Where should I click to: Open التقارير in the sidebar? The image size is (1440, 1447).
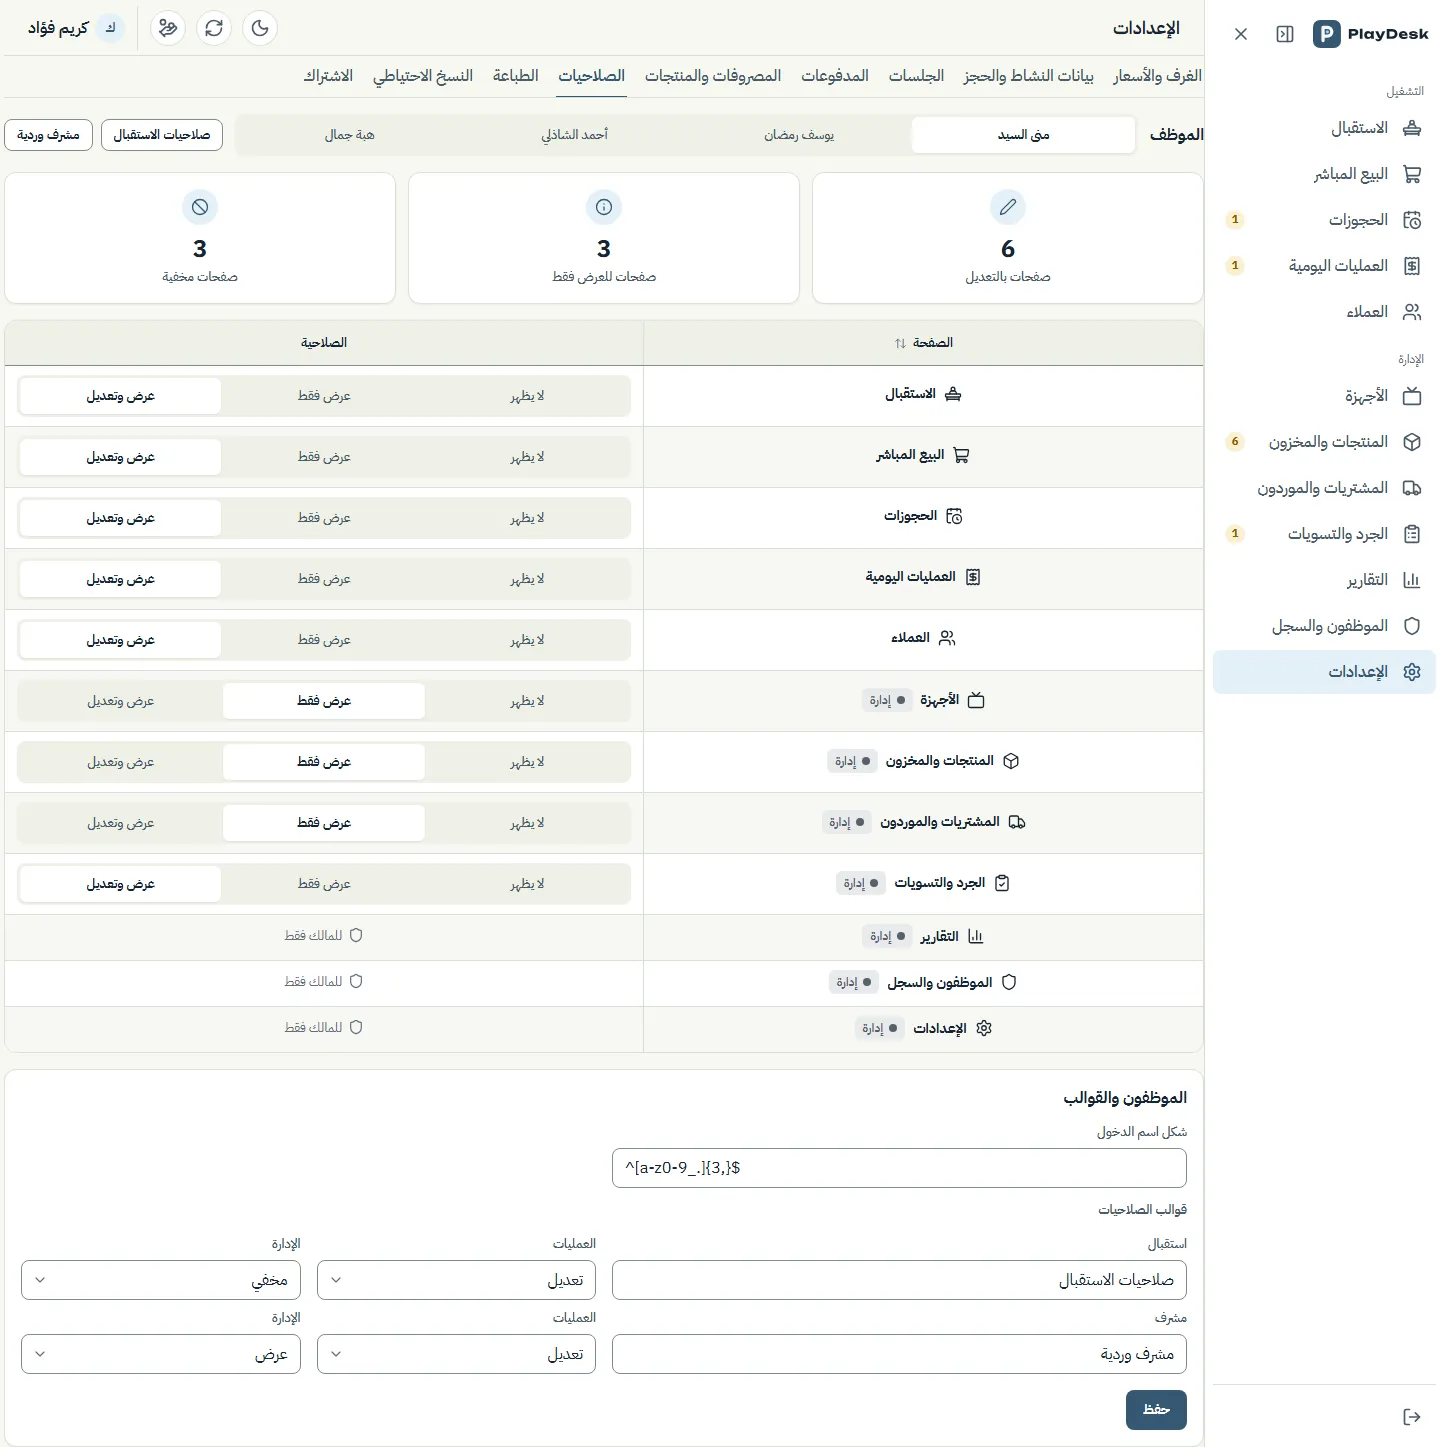coord(1324,580)
